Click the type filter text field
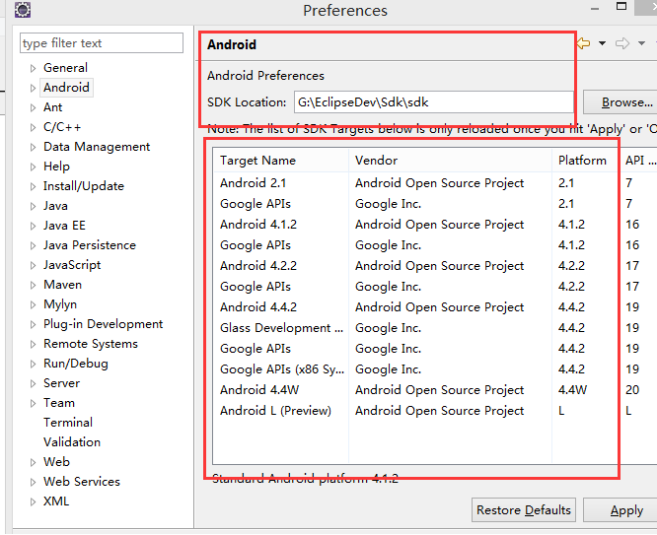This screenshot has width=657, height=535. 101,43
